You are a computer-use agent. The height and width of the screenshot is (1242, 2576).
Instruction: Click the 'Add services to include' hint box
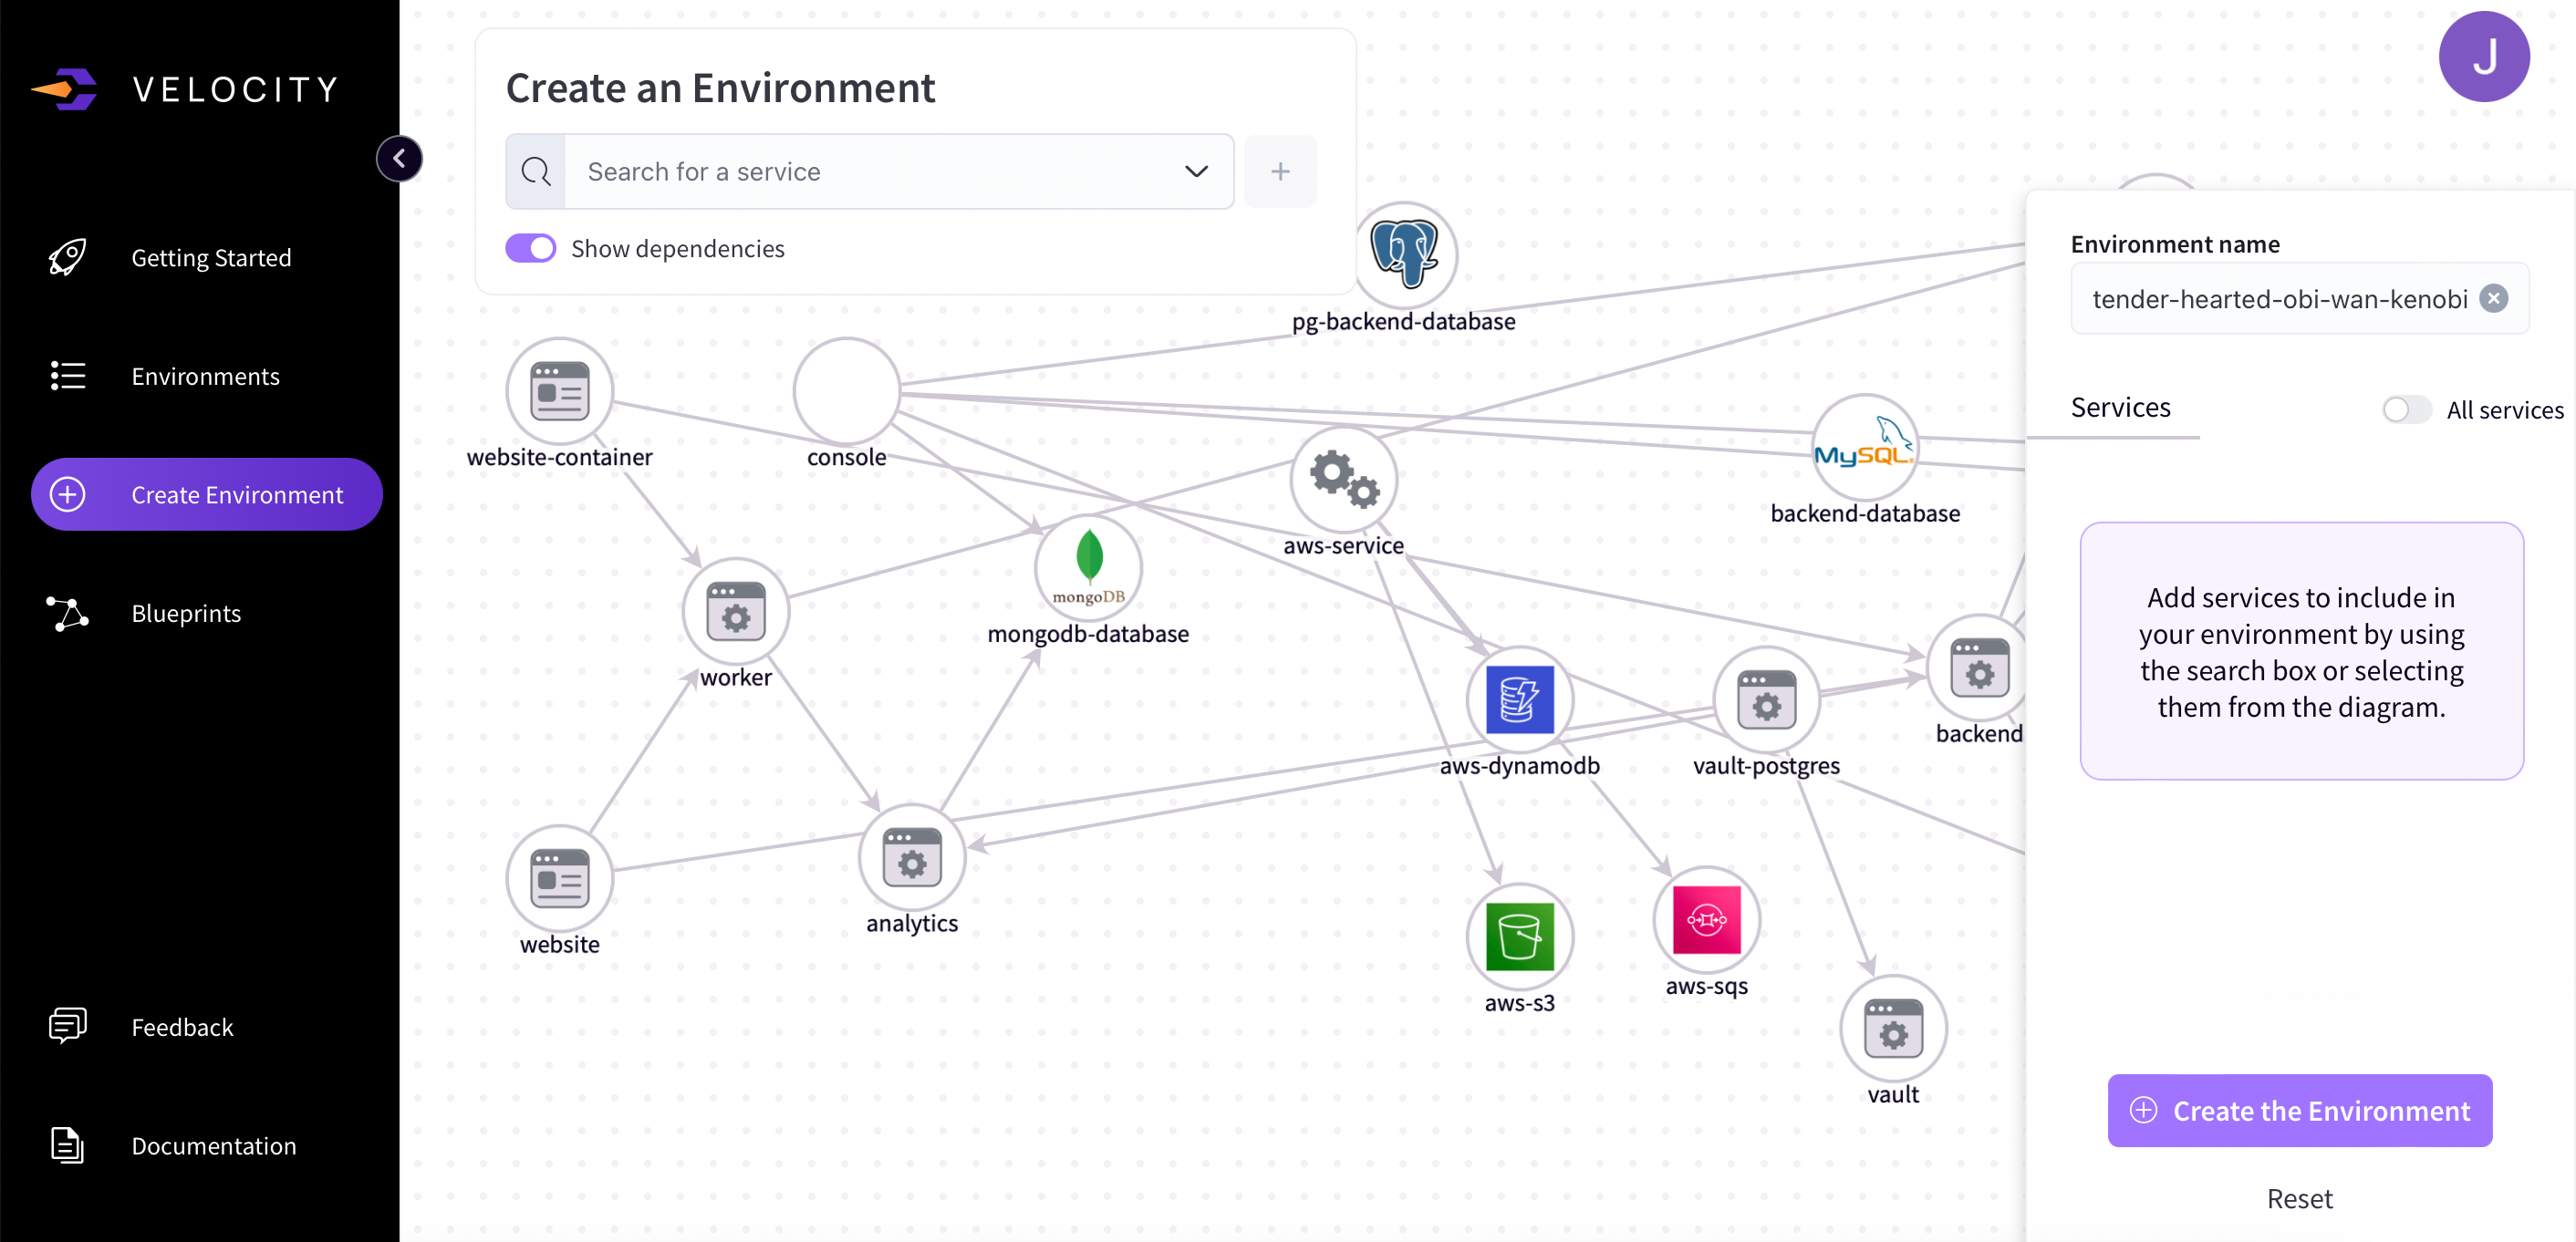point(2301,650)
